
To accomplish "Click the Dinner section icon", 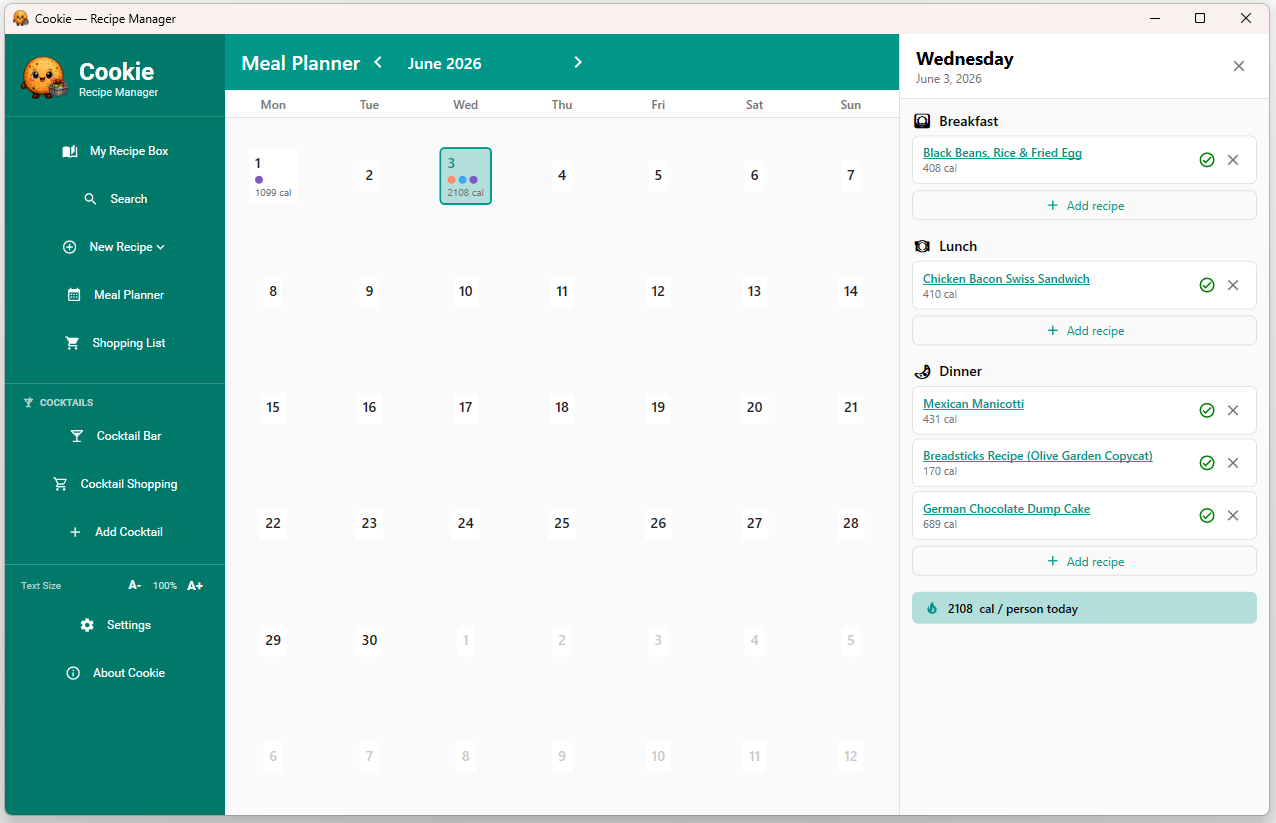I will coord(923,371).
